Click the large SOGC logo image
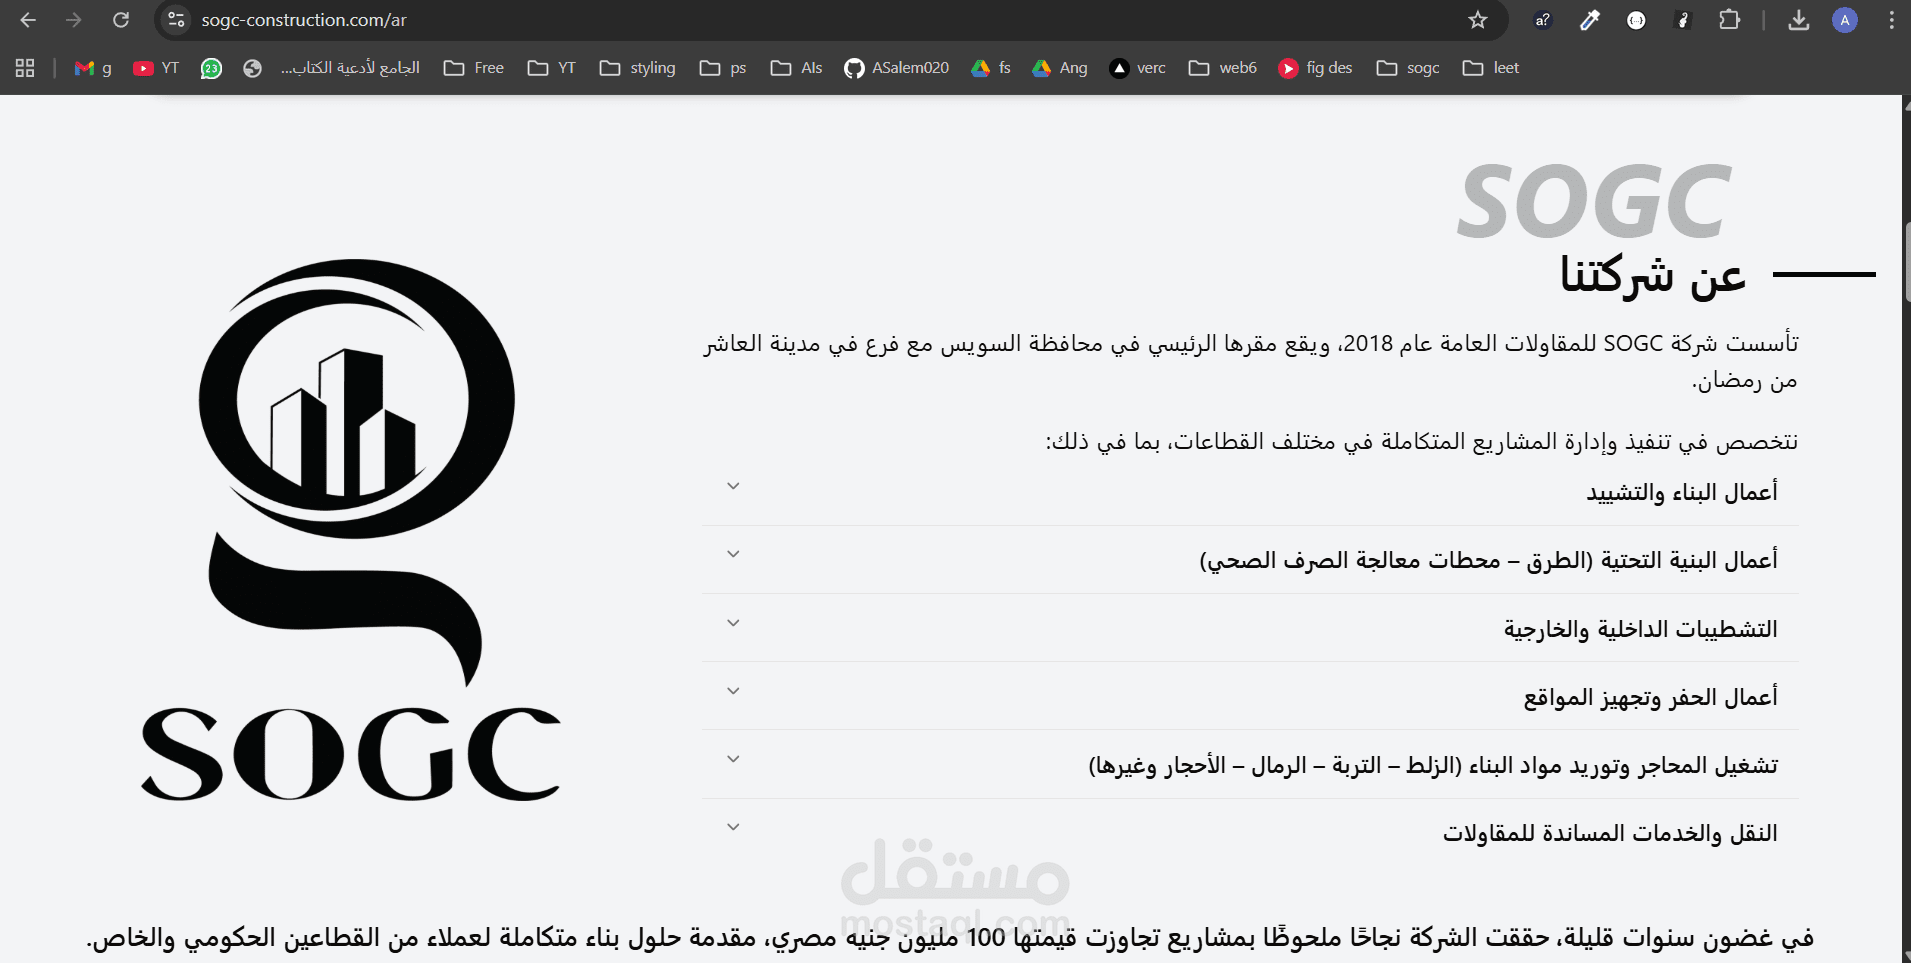 (x=352, y=530)
